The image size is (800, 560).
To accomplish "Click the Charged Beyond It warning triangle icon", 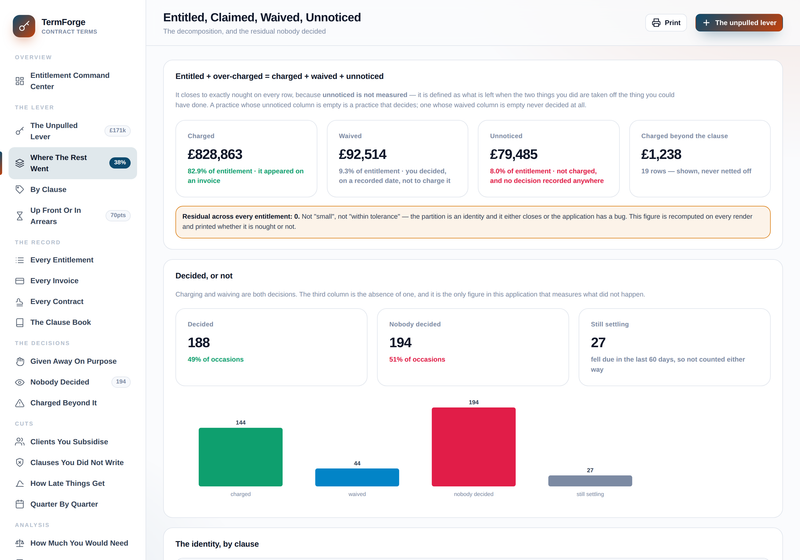I will click(x=19, y=403).
